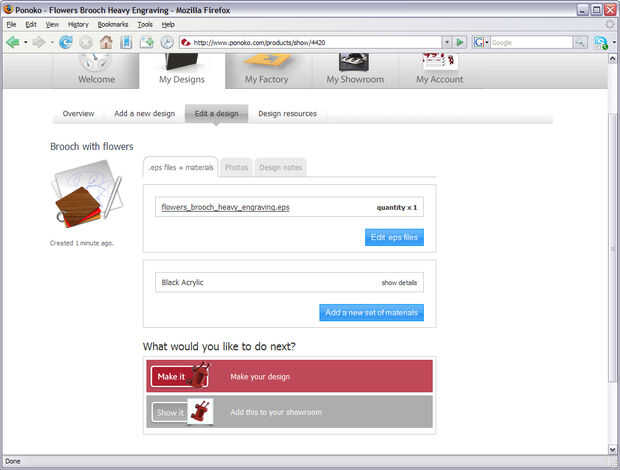Viewport: 620px width, 470px height.
Task: Click Add this to your showroom text
Action: point(276,412)
